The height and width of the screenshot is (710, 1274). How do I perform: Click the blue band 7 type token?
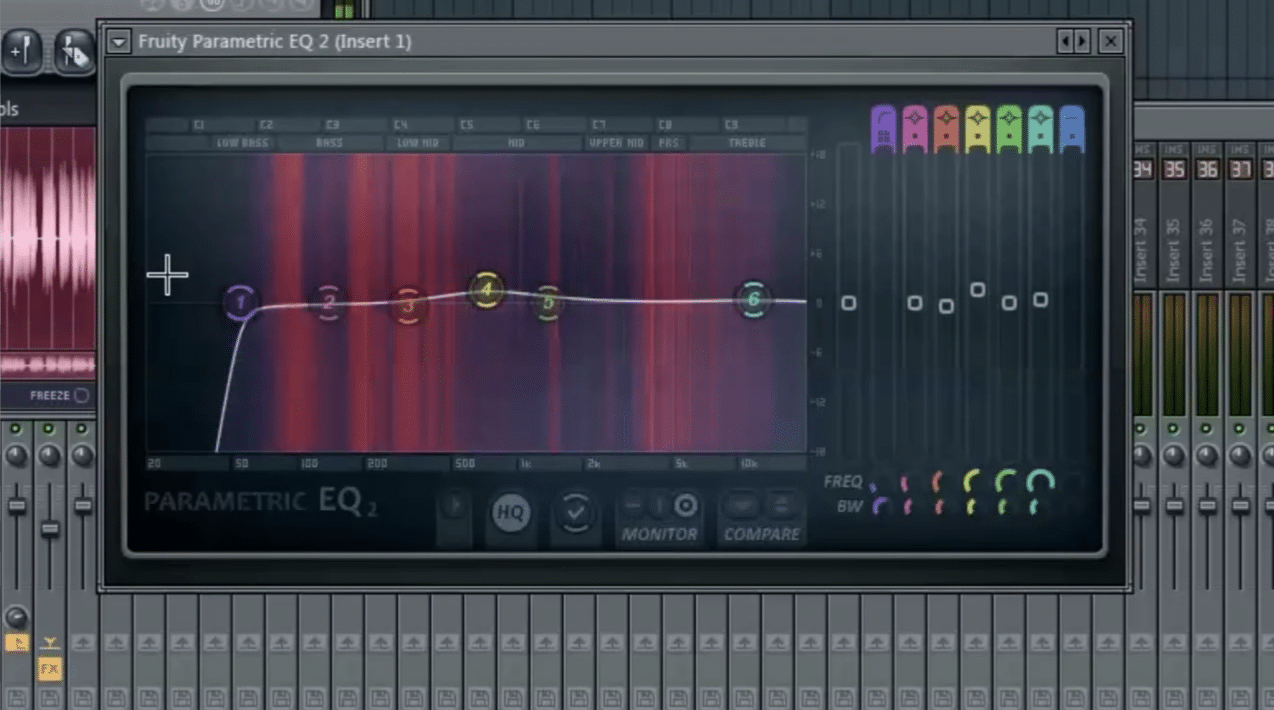(x=1071, y=129)
